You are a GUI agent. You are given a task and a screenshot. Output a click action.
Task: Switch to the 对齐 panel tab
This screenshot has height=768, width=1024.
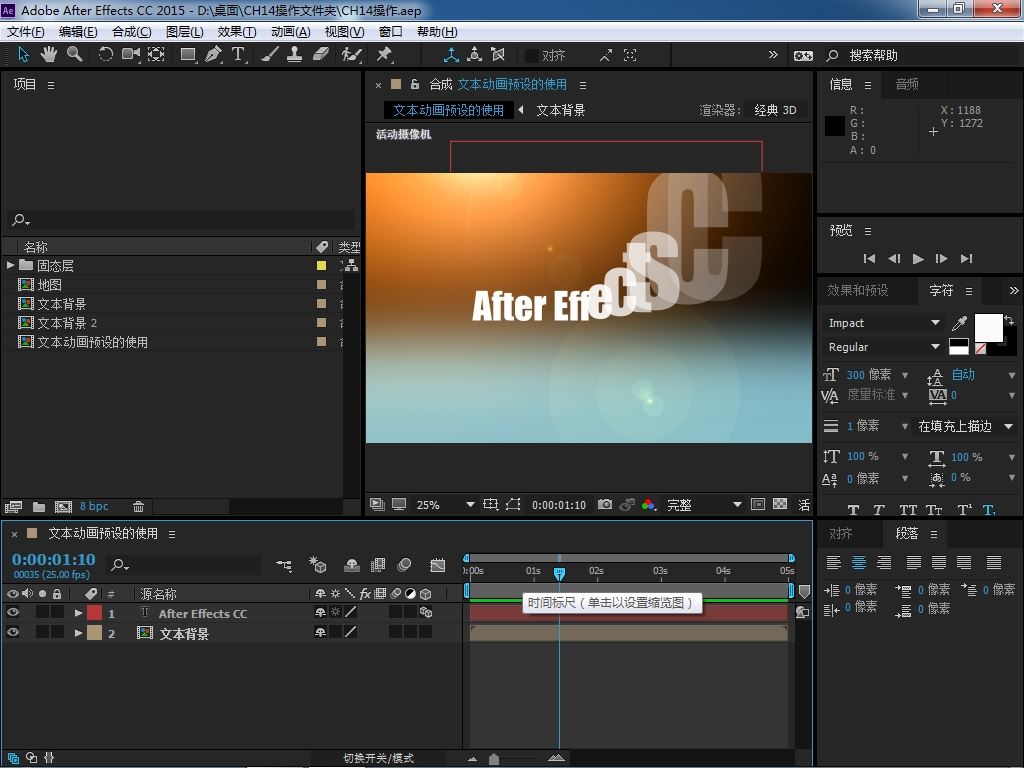click(x=840, y=534)
